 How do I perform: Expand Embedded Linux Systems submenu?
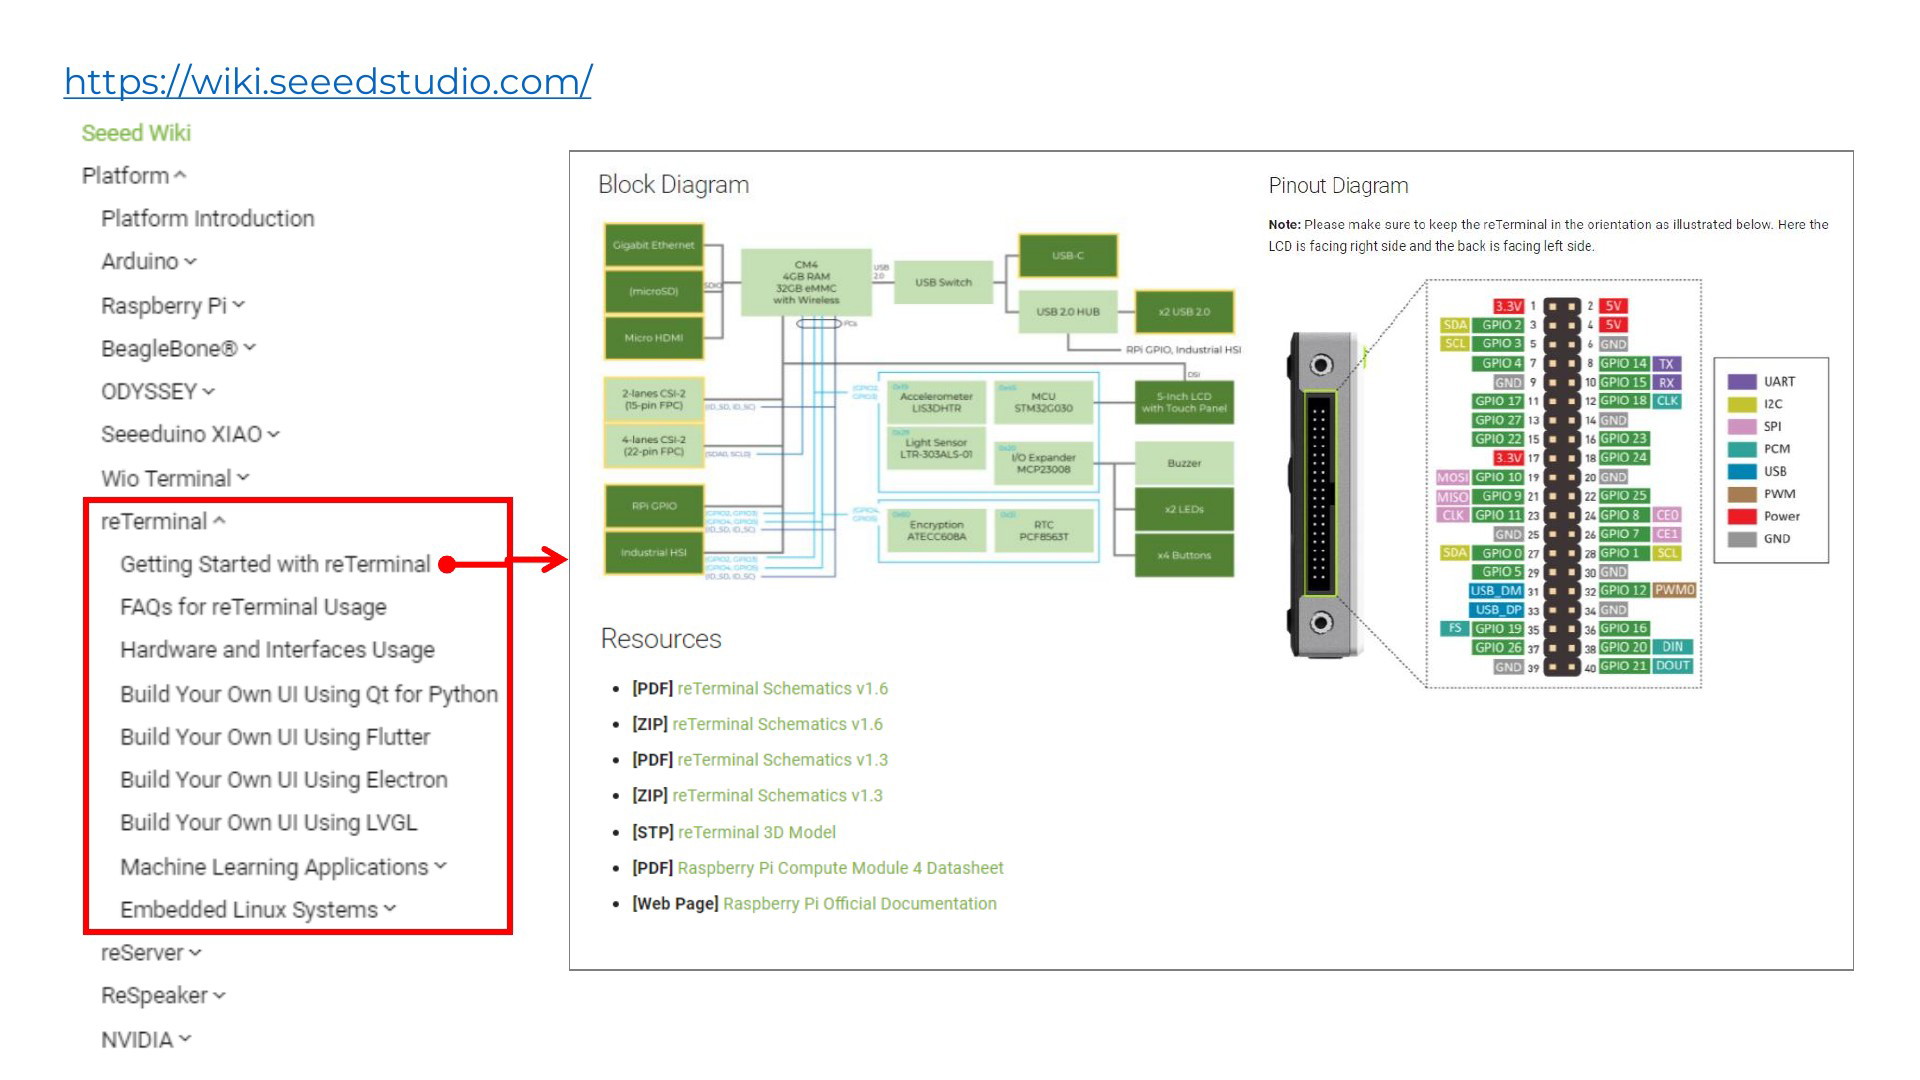point(258,910)
